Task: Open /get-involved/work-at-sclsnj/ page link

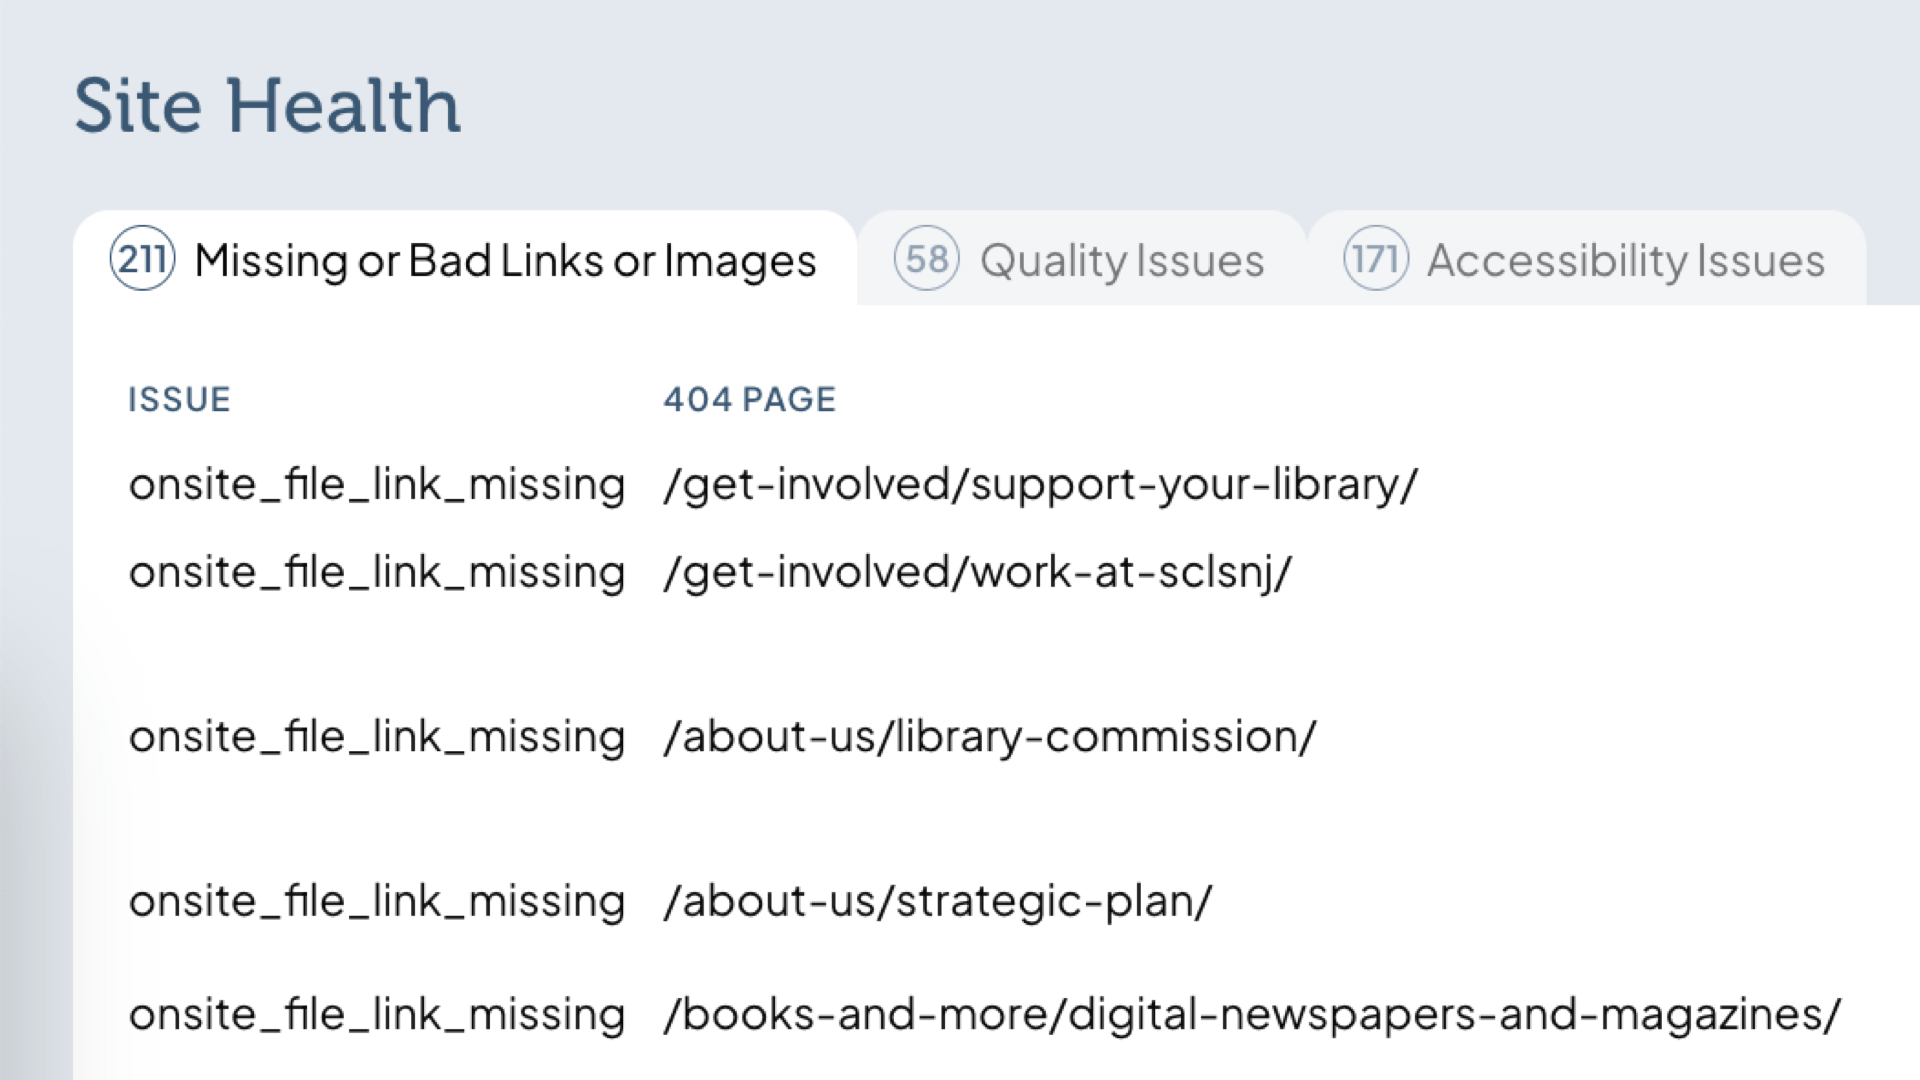Action: (x=978, y=571)
